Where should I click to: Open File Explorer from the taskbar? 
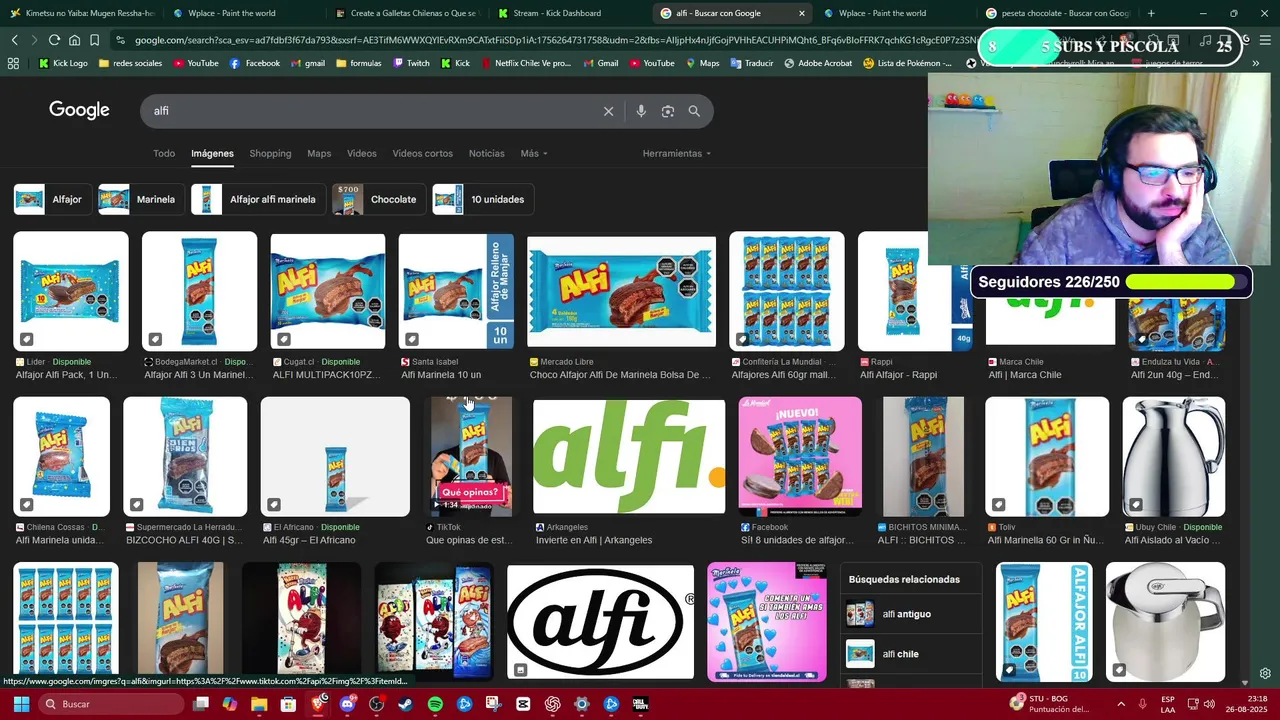pos(259,704)
